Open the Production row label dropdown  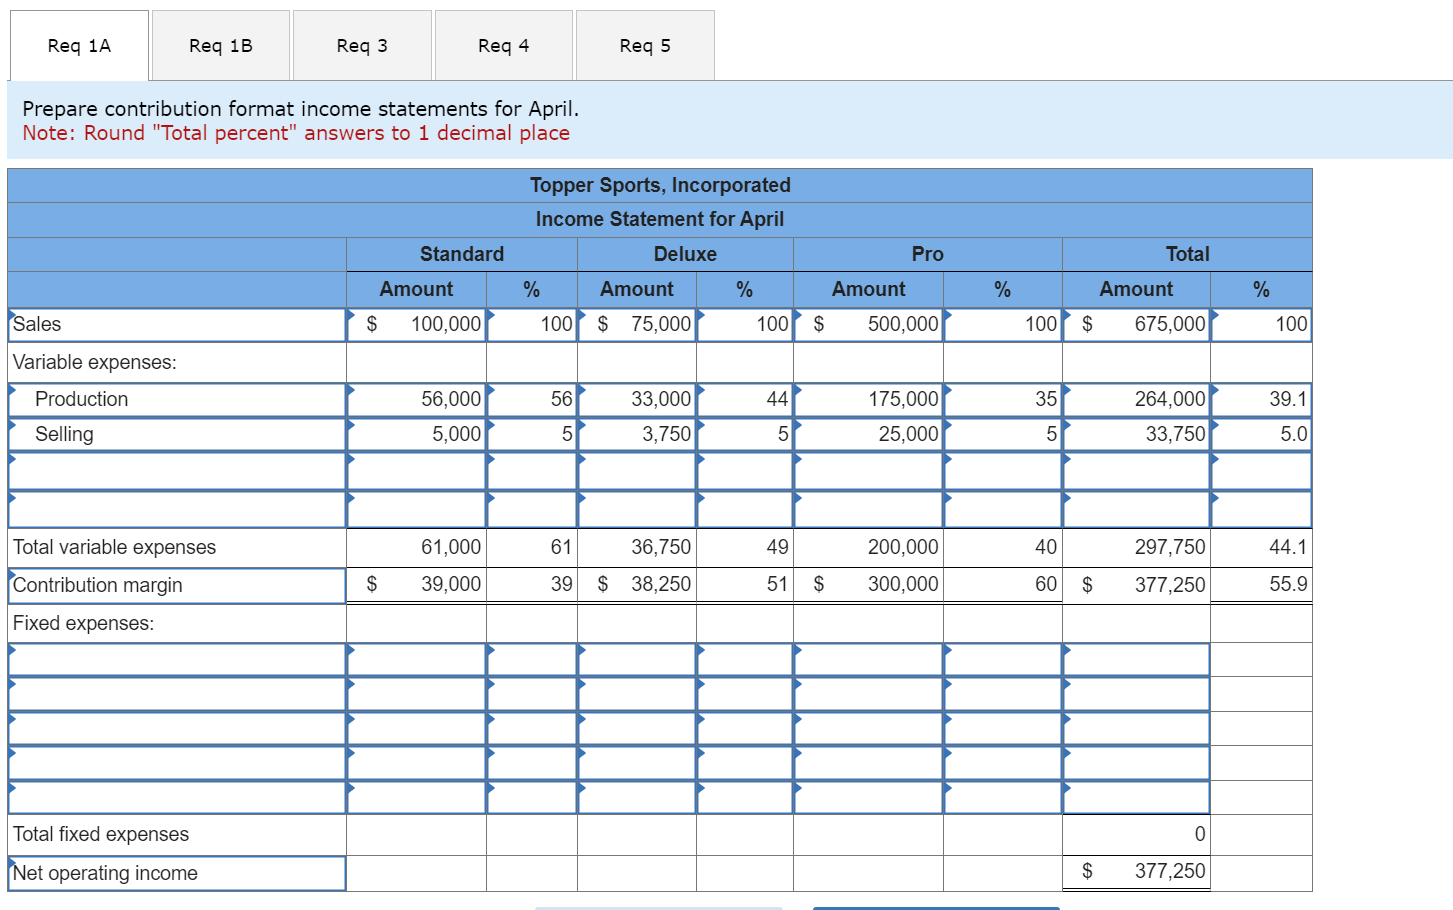pos(177,400)
